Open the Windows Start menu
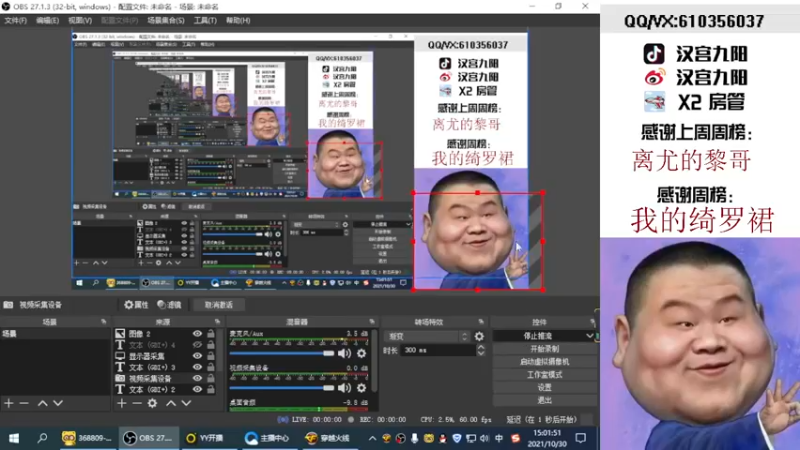800x450 pixels. pos(14,438)
